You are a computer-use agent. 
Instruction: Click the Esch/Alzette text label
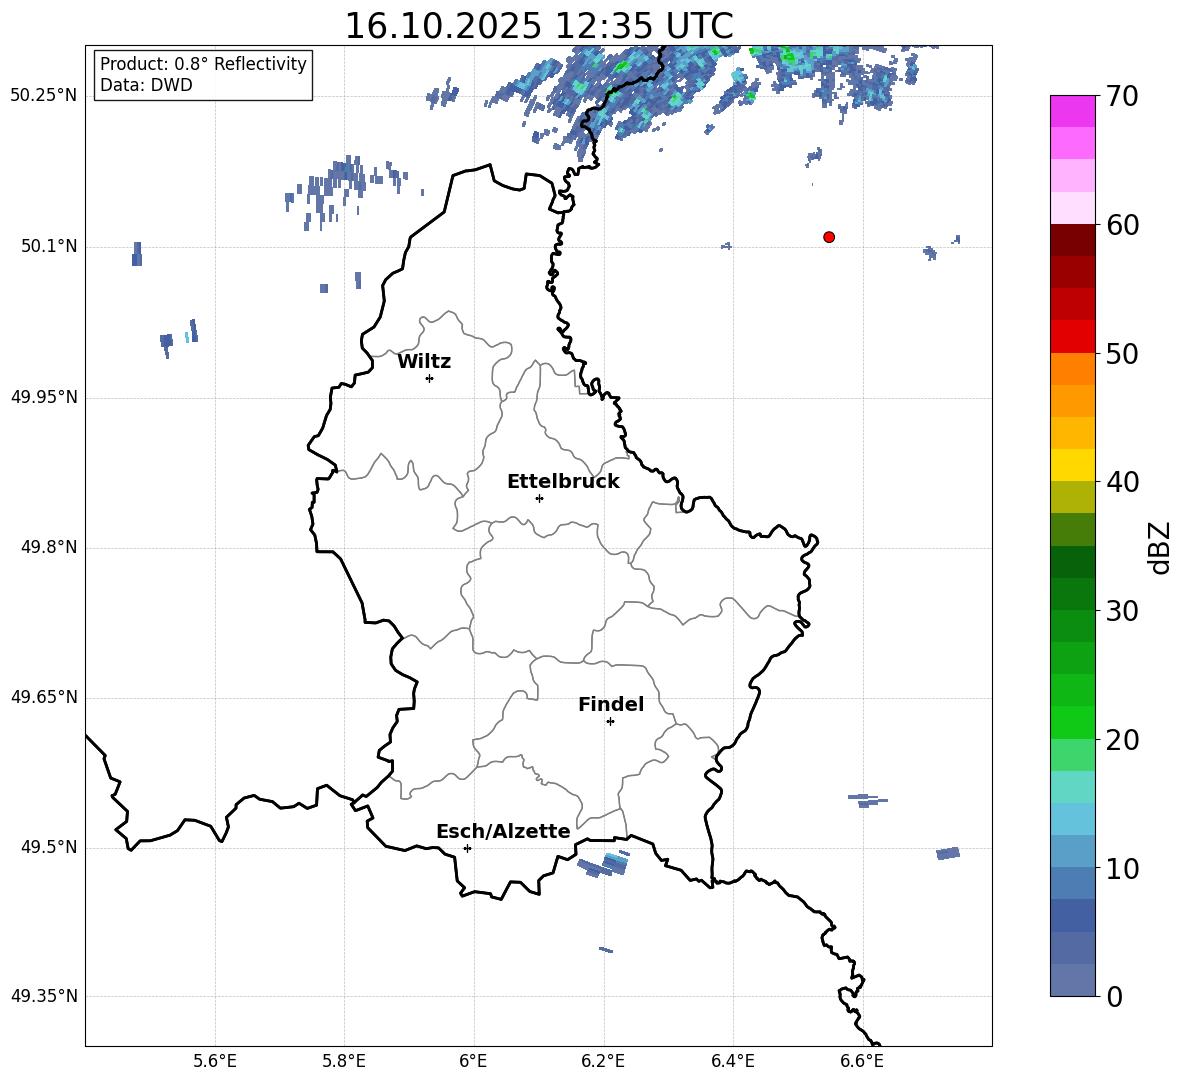tap(503, 832)
